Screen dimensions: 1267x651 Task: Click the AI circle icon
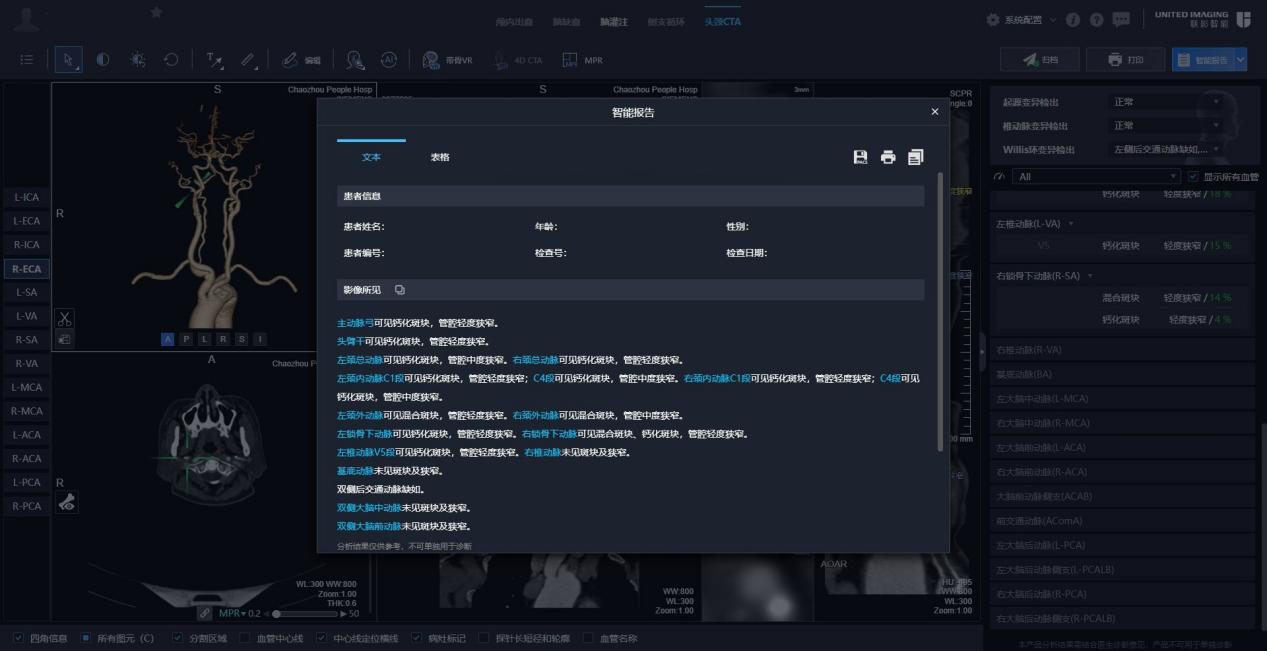point(389,60)
